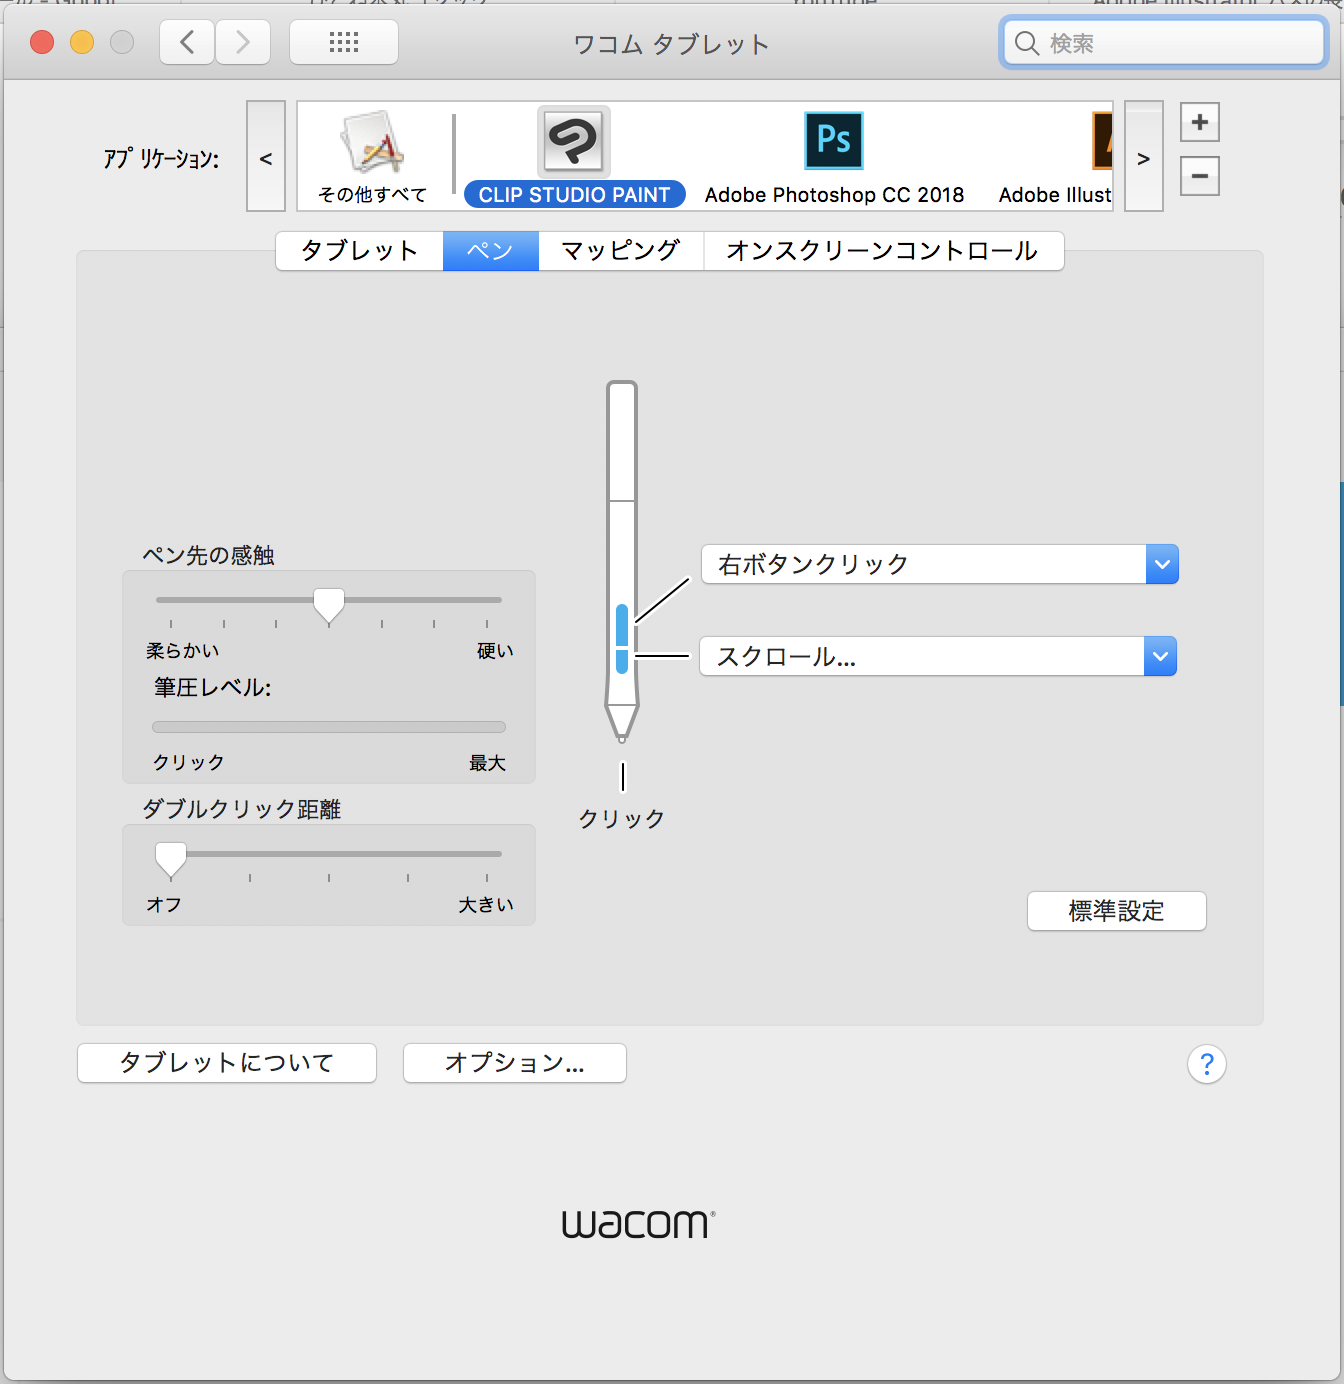The image size is (1344, 1384).
Task: Choose the その他すべて application icon
Action: coord(372,143)
